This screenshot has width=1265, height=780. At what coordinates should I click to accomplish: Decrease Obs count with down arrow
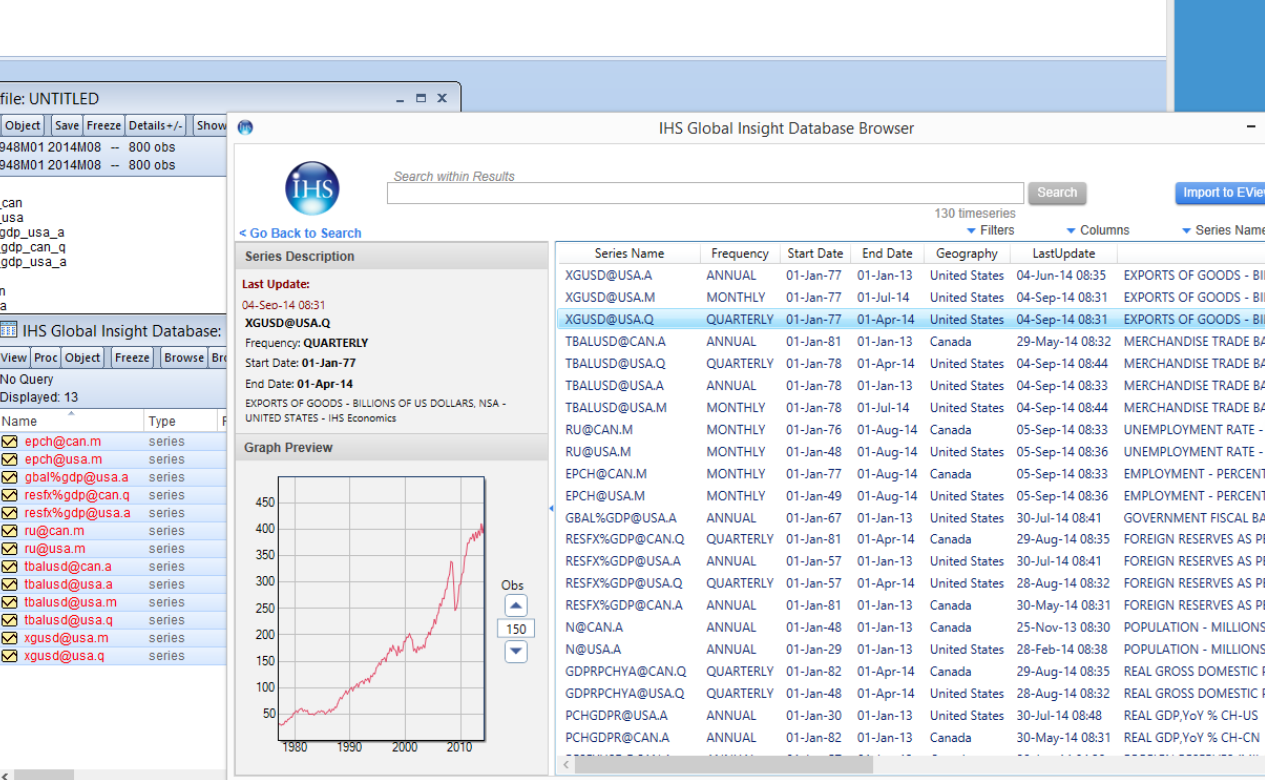[x=515, y=651]
